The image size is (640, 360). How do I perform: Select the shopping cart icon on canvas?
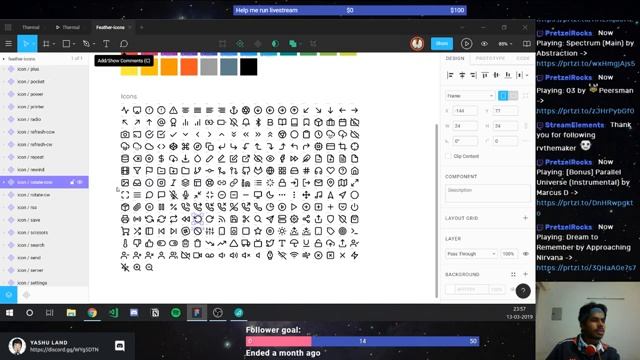[x=125, y=231]
